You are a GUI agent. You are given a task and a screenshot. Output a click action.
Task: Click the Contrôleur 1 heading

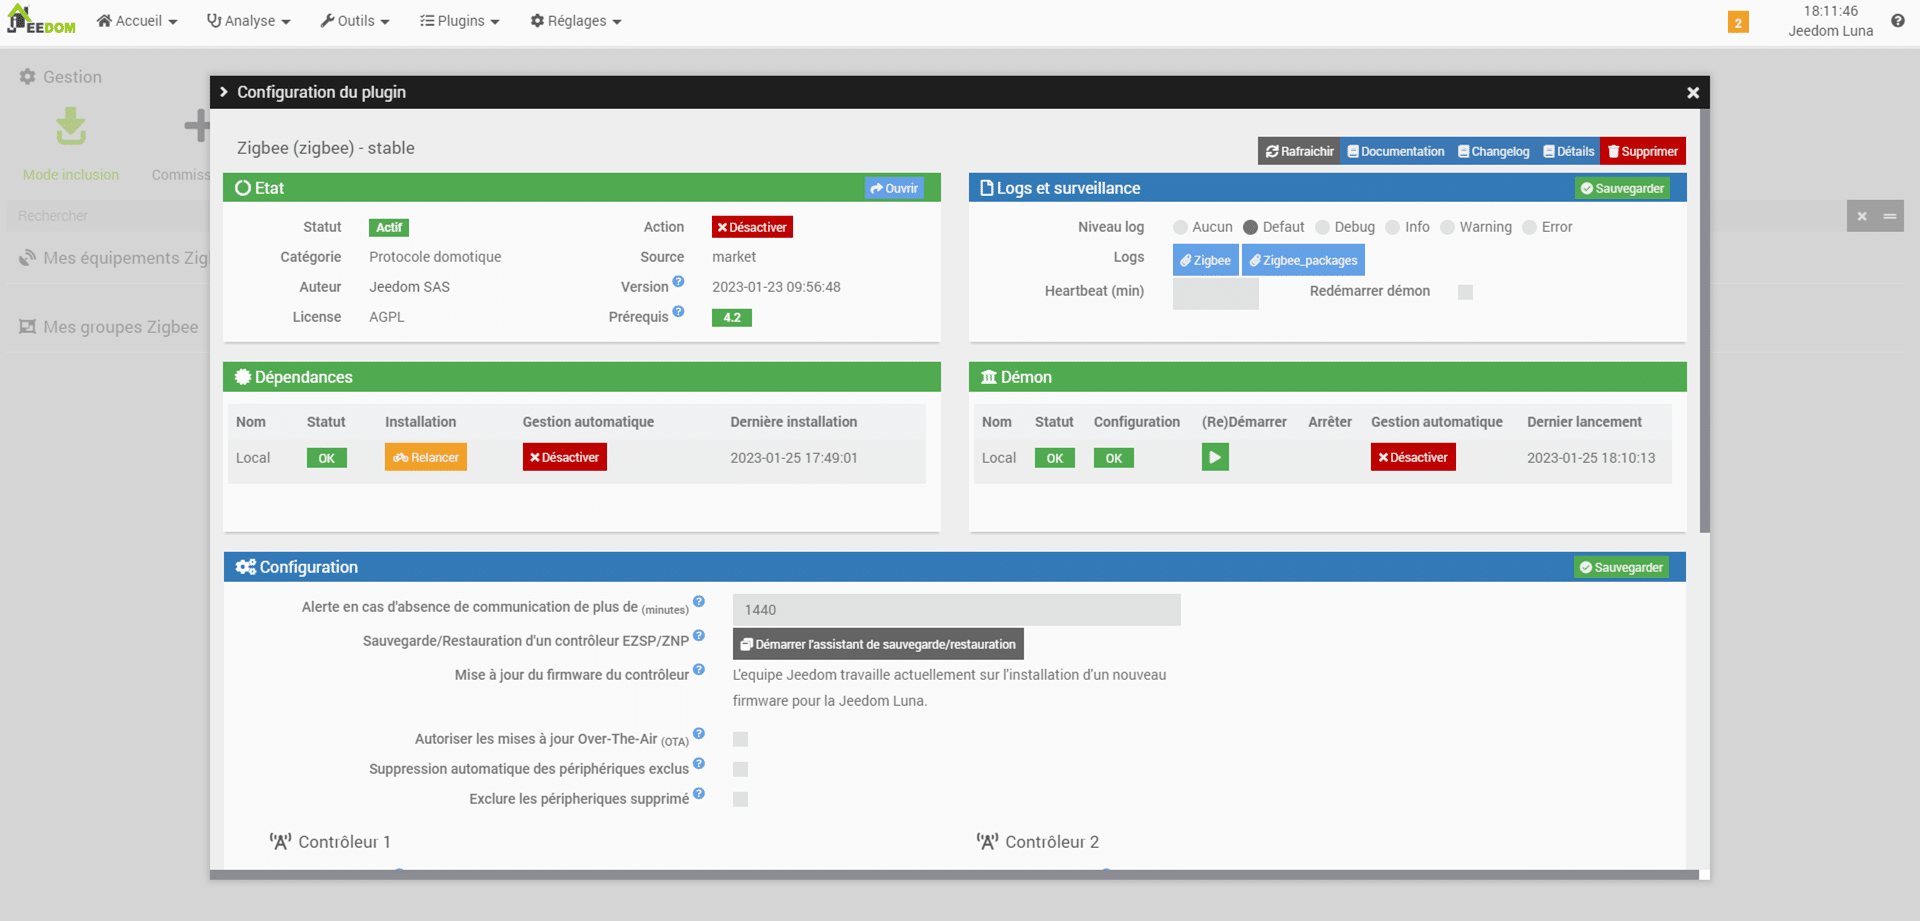[x=344, y=842]
